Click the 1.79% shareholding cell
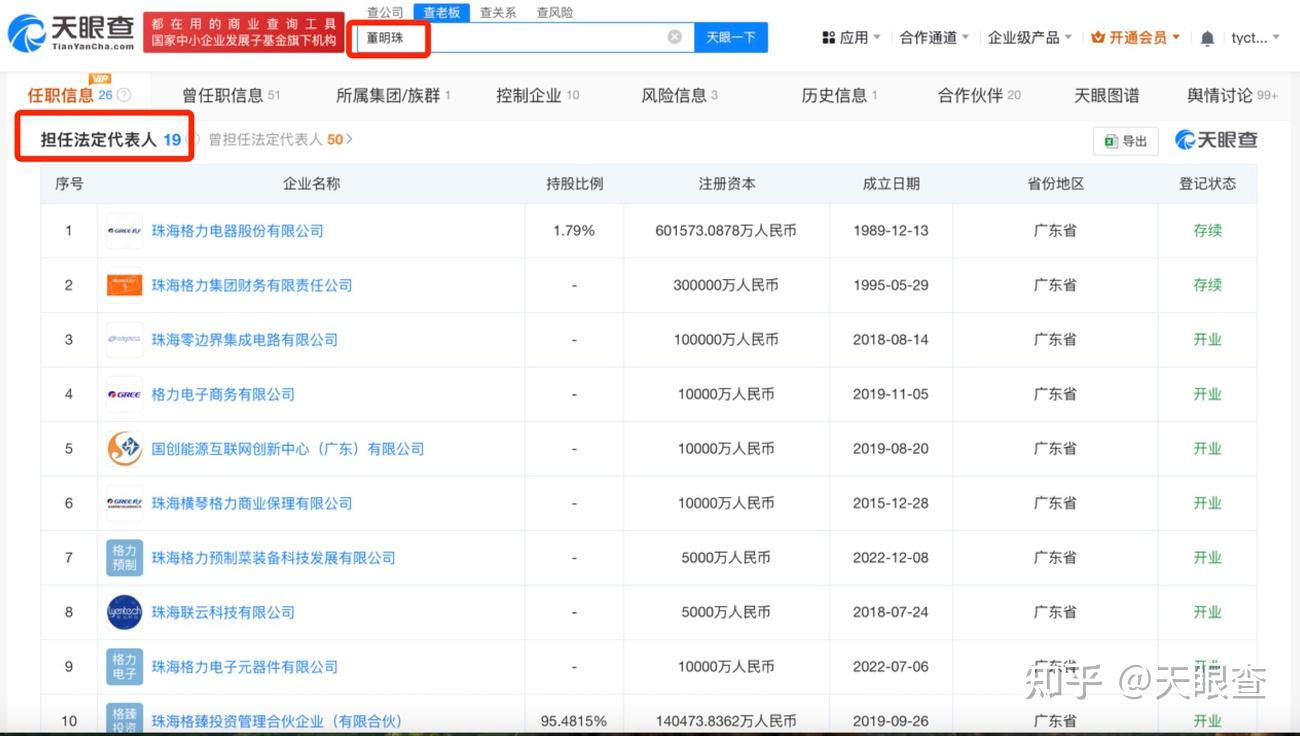This screenshot has width=1300, height=736. 574,231
